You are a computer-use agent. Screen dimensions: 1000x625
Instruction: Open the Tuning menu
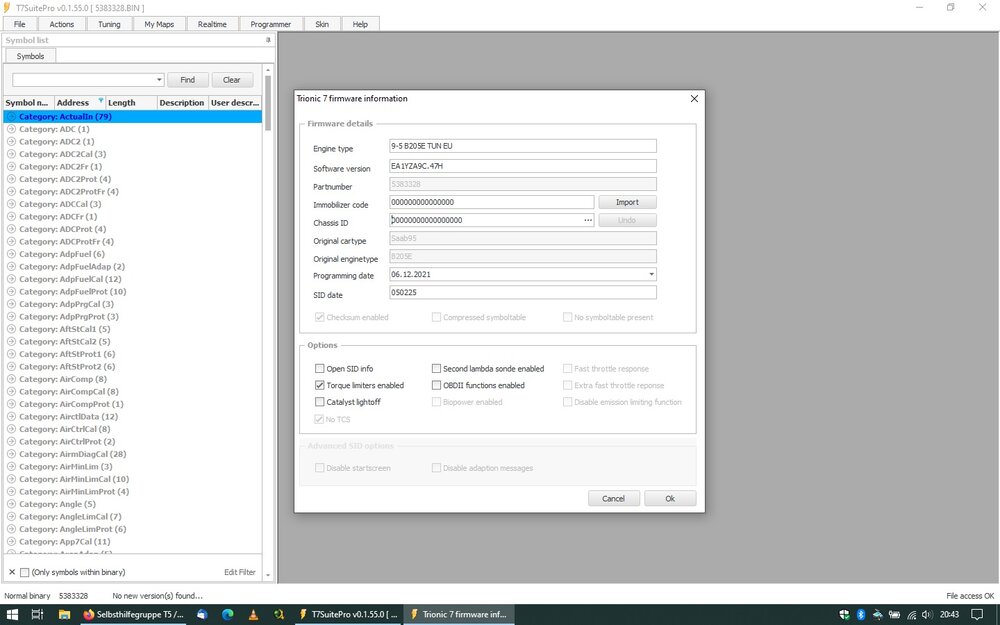tap(109, 24)
